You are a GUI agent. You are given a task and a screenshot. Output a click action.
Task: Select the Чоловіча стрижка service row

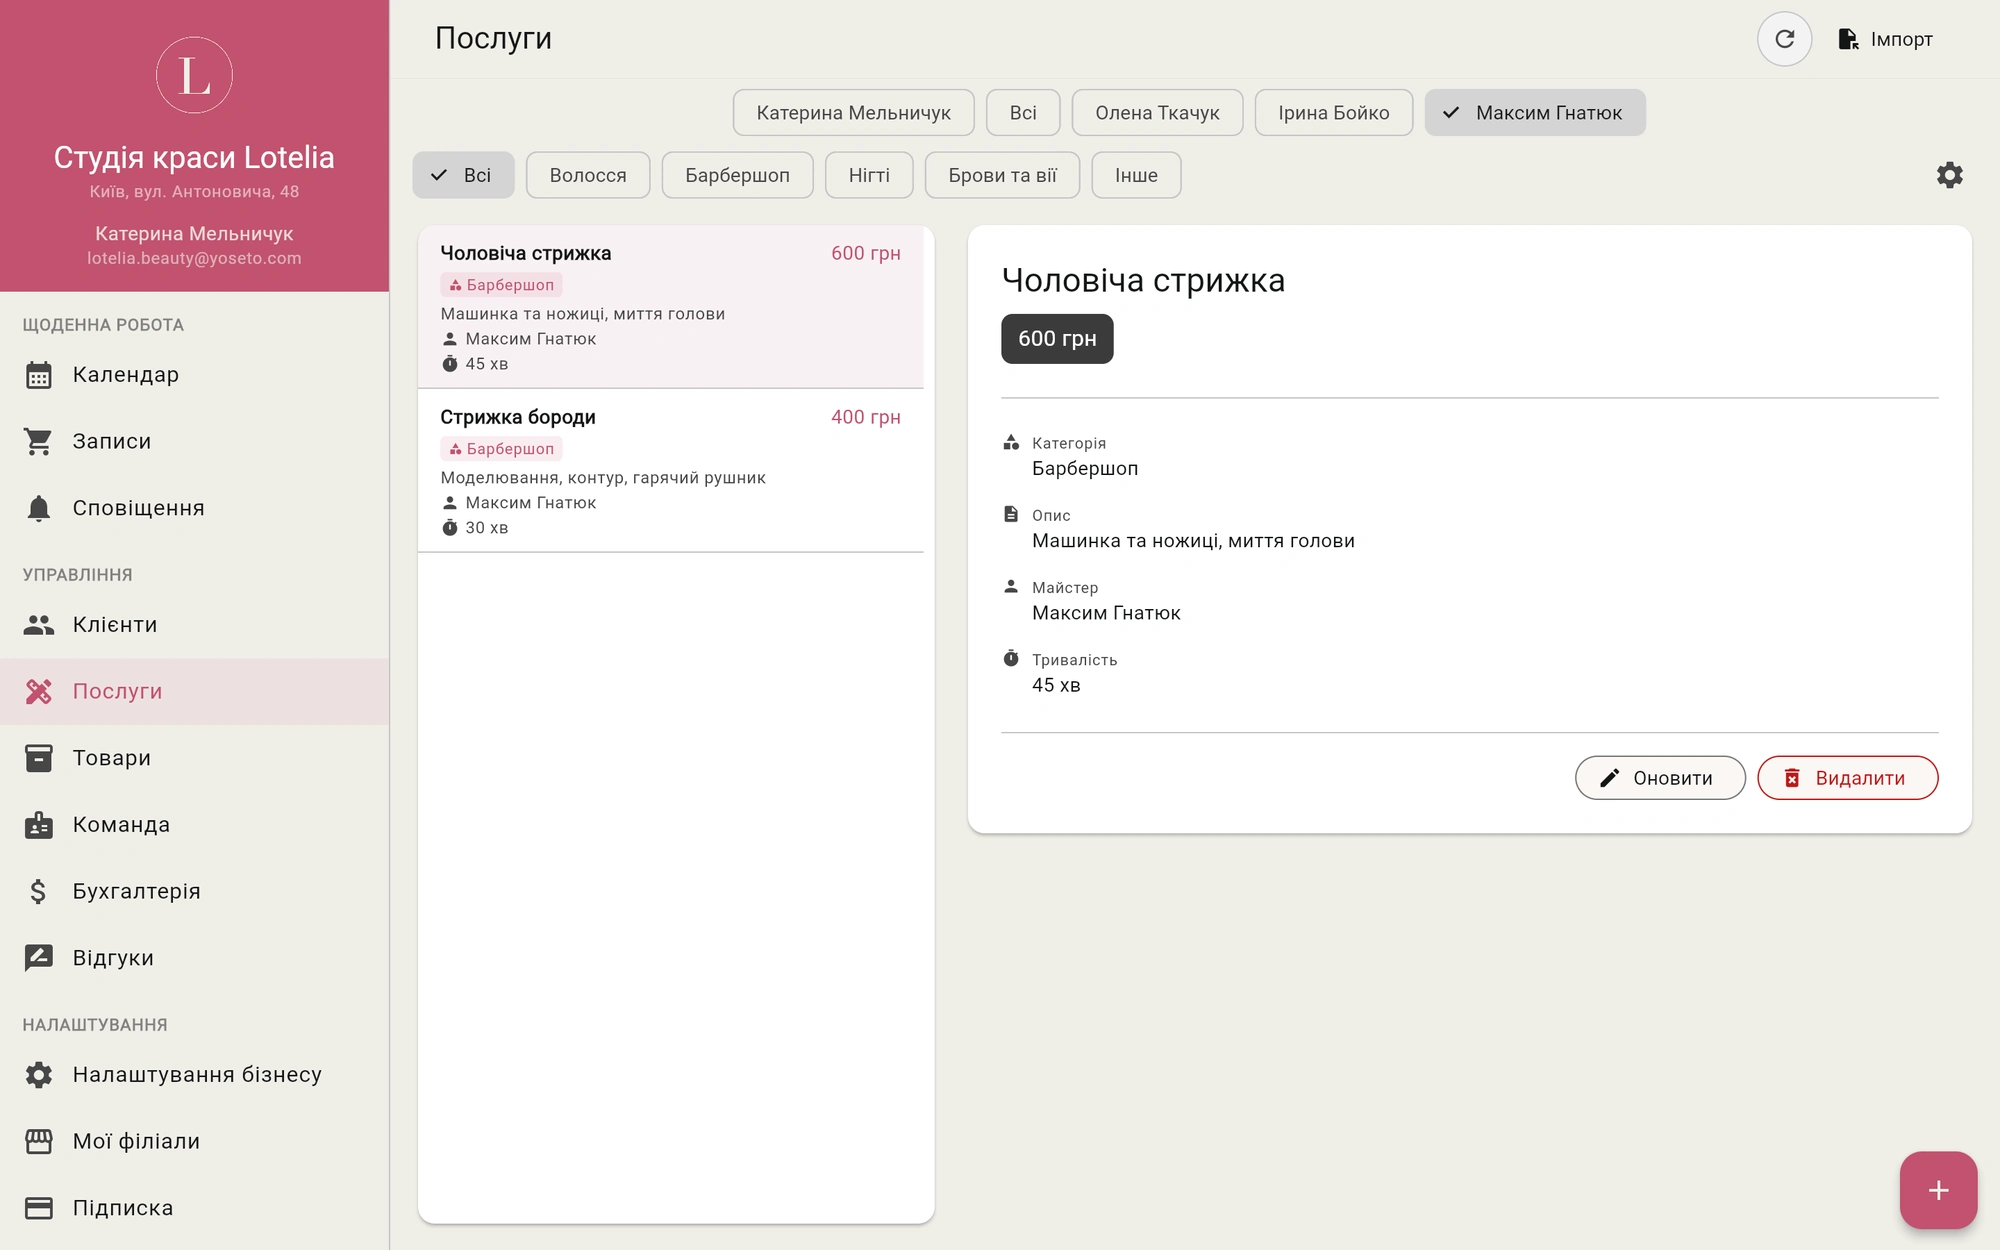click(x=670, y=307)
